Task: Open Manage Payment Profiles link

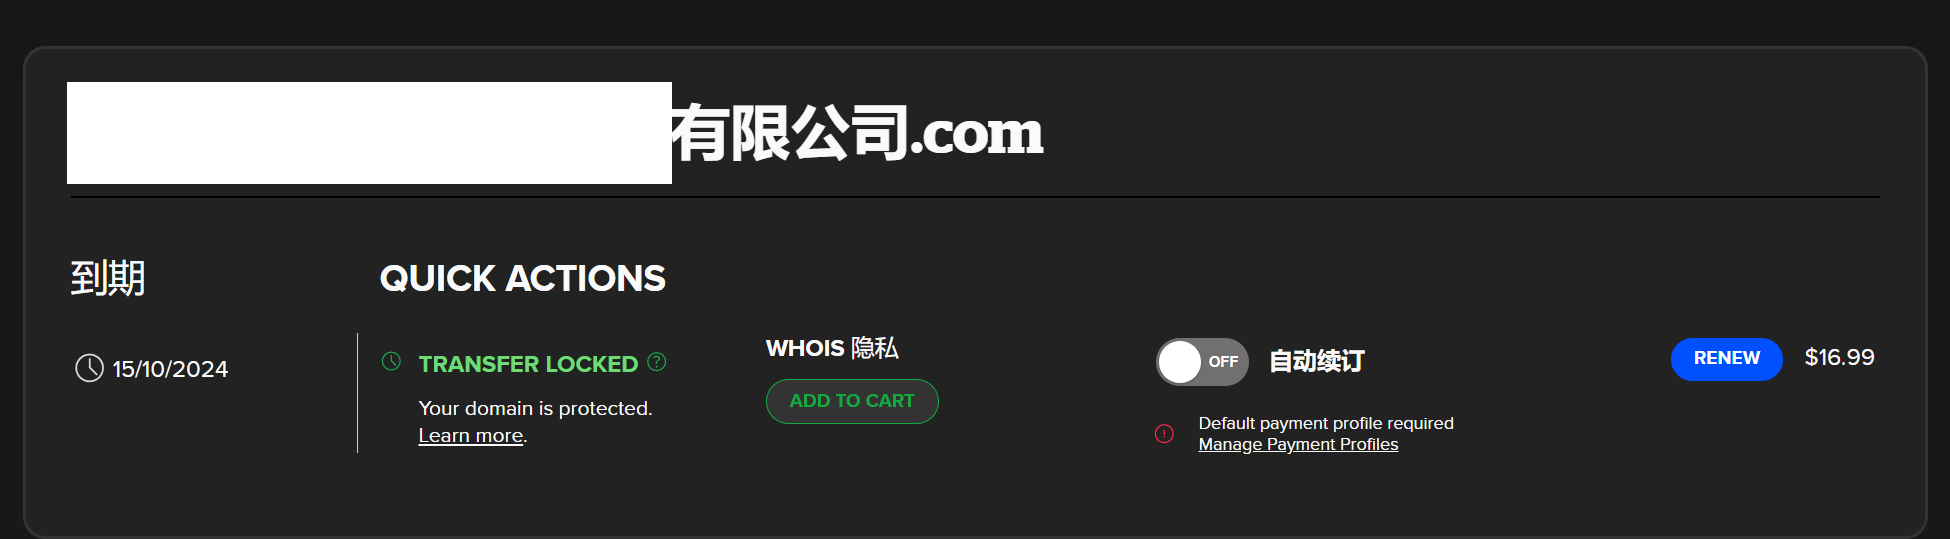Action: (x=1298, y=445)
